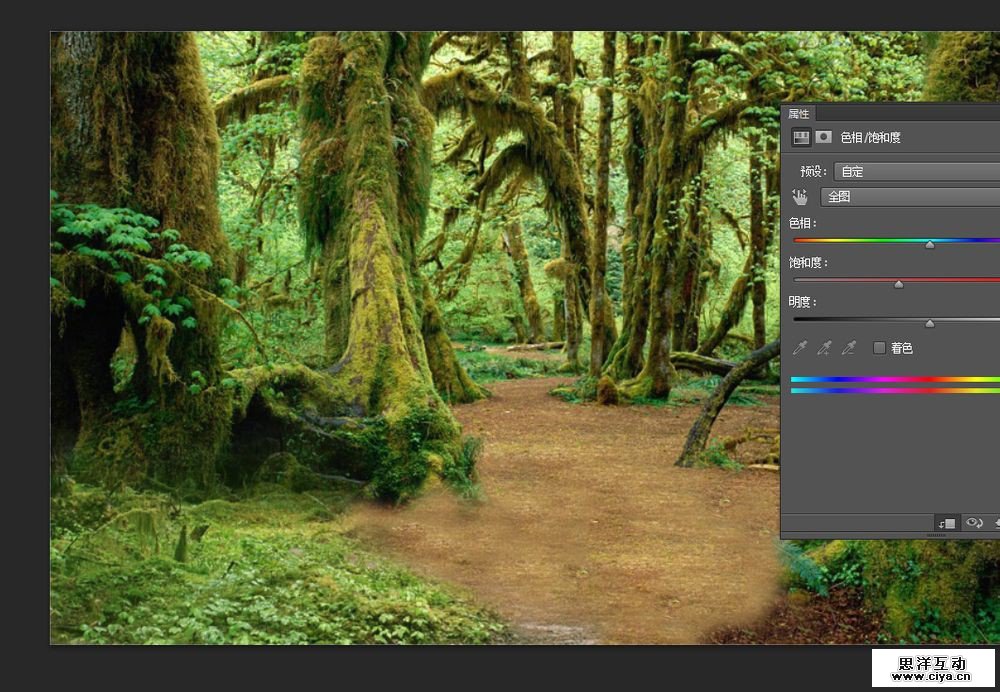
Task: Click the clip to layer icon
Action: [x=946, y=523]
